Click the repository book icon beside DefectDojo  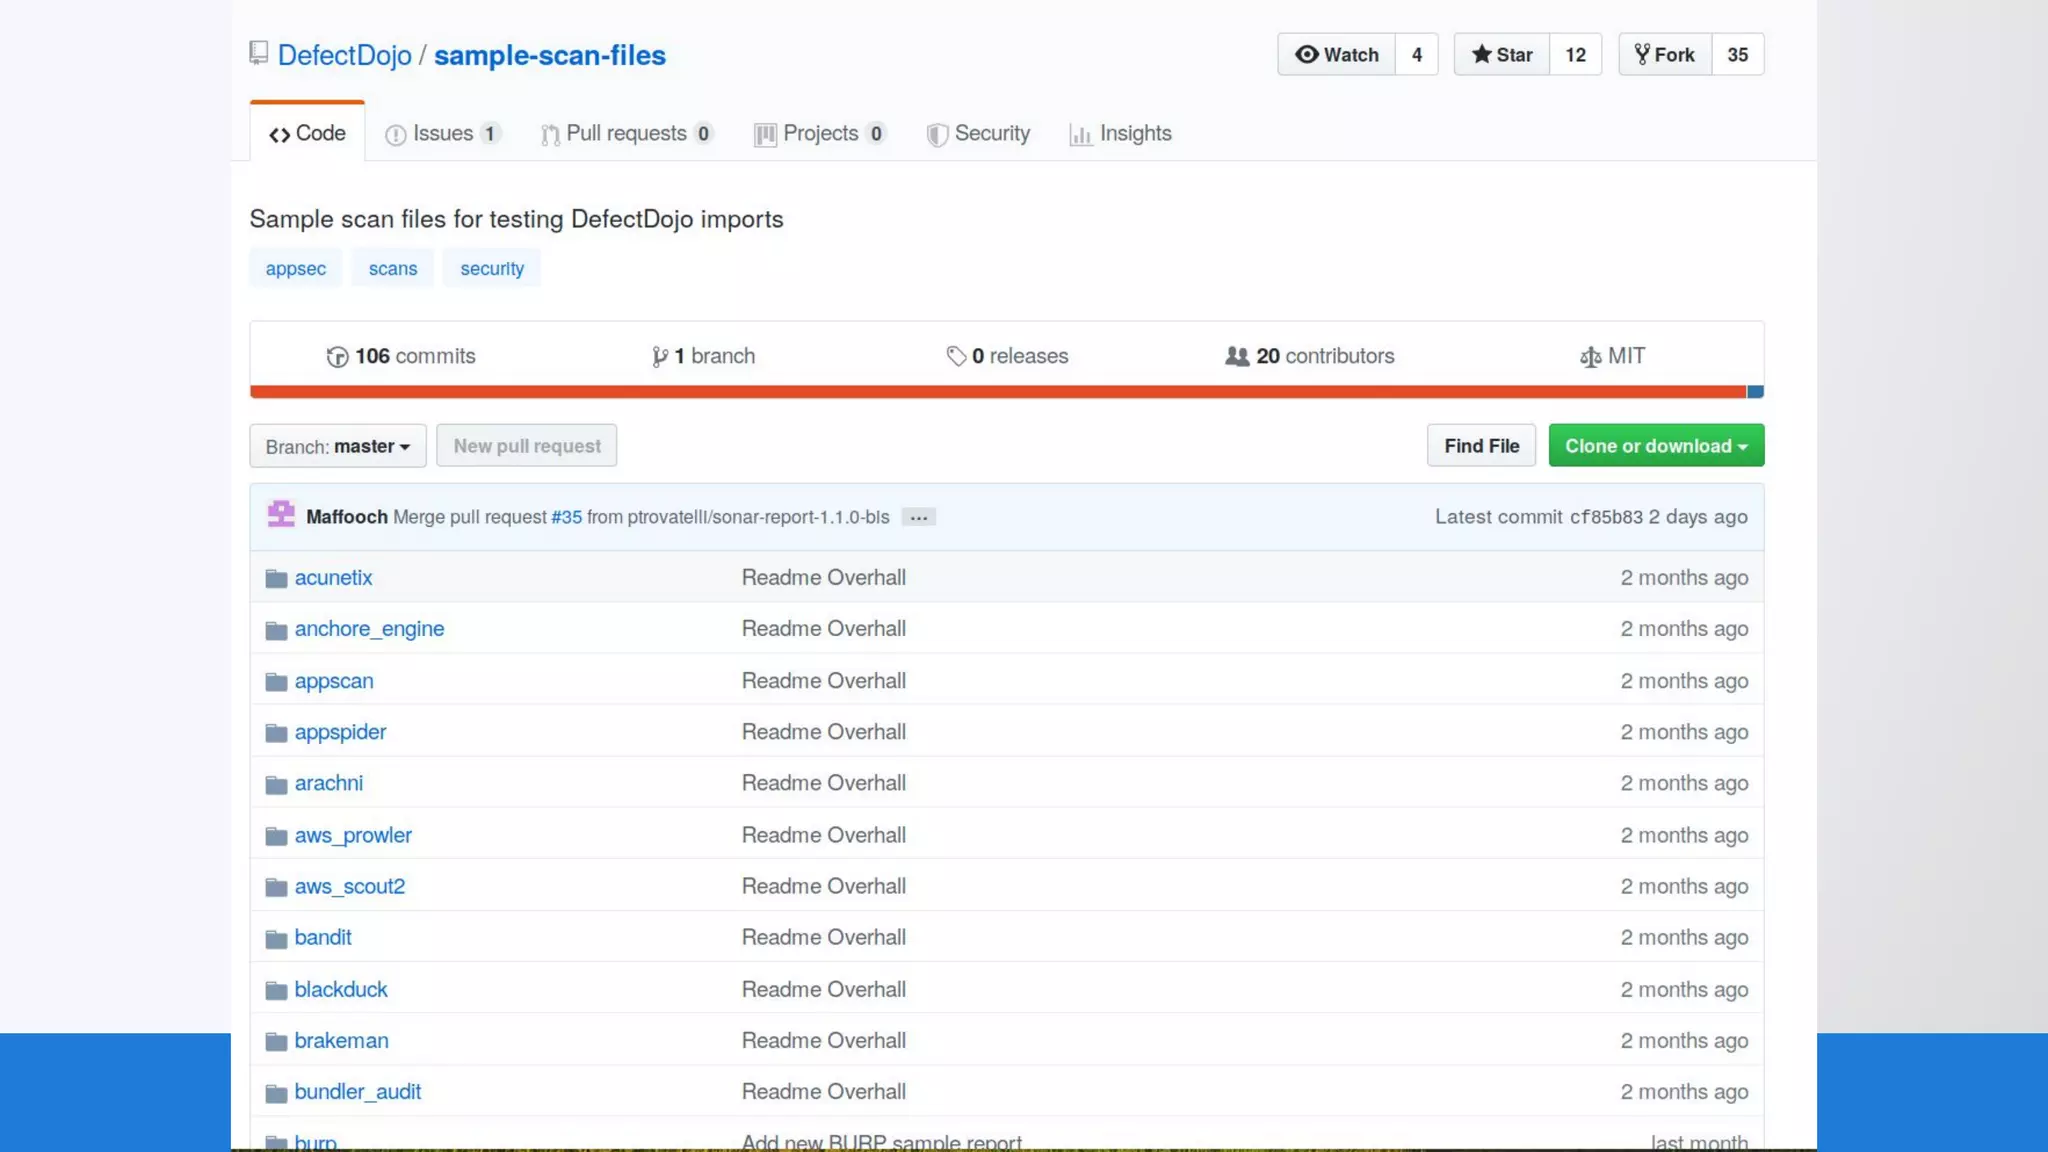[259, 53]
